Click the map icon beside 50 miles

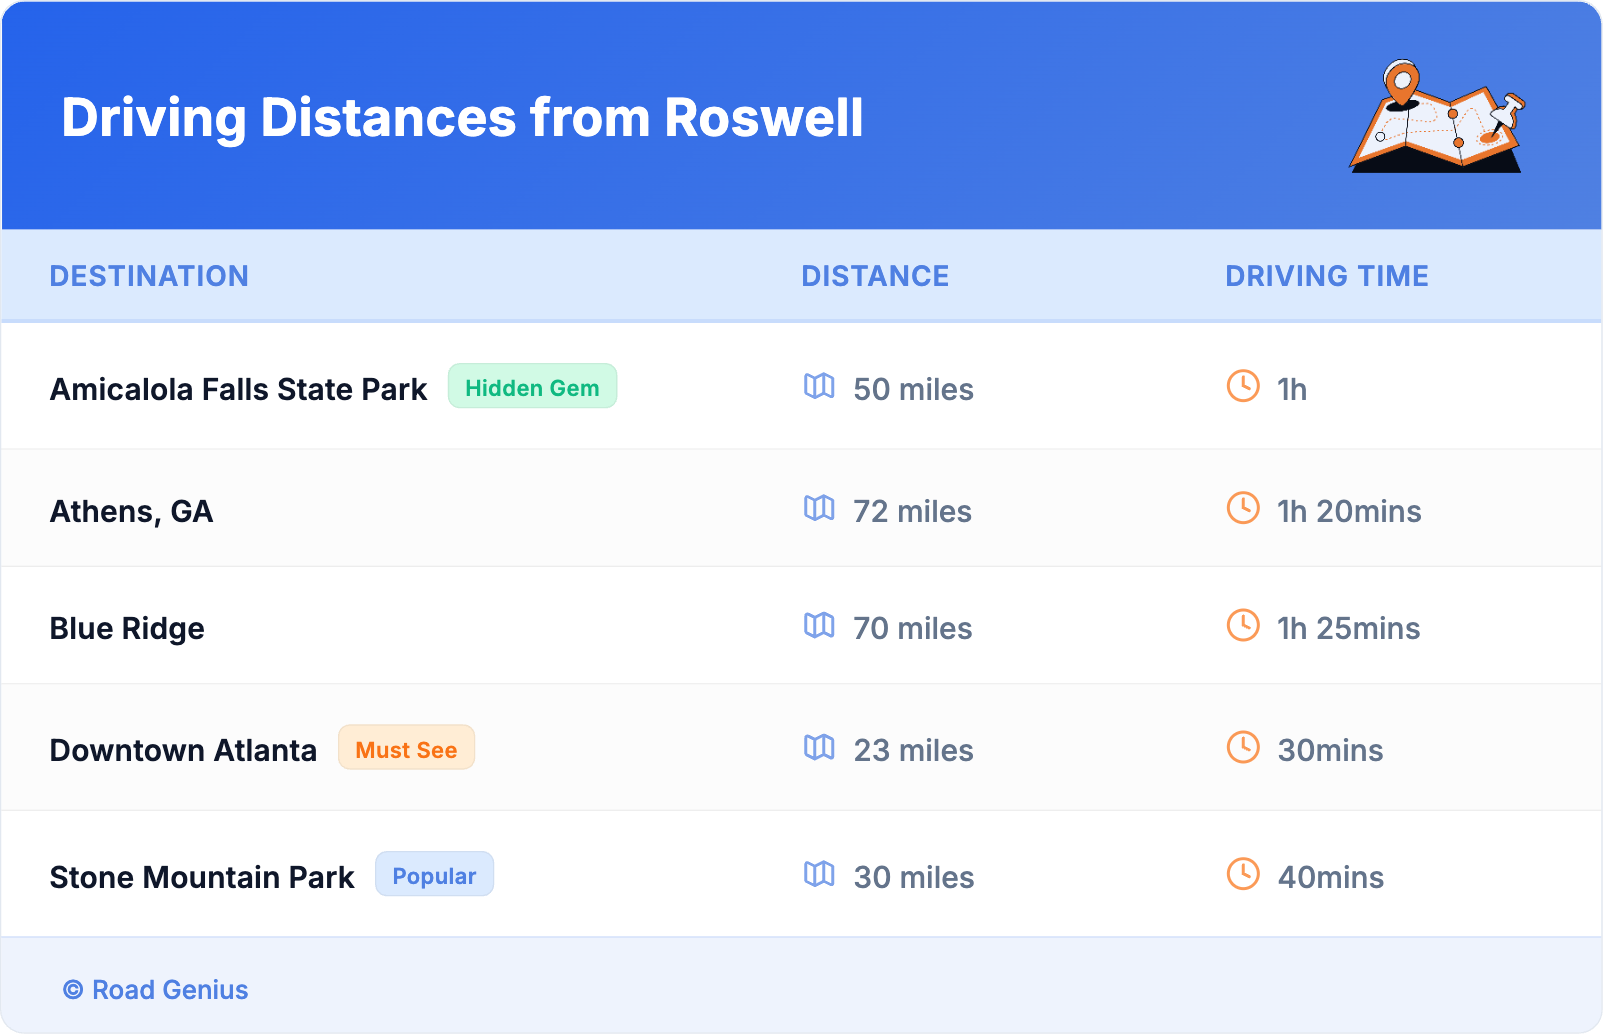[x=819, y=386]
